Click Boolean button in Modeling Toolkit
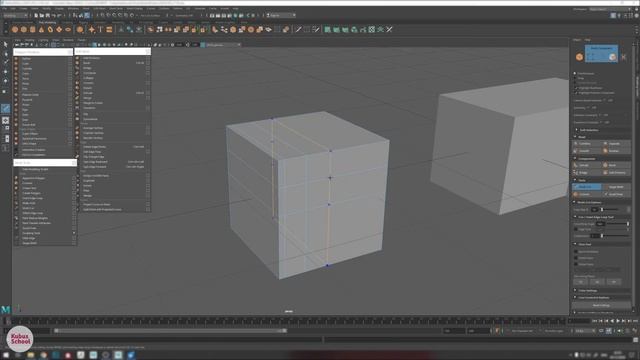This screenshot has width=640, height=360. click(x=616, y=151)
